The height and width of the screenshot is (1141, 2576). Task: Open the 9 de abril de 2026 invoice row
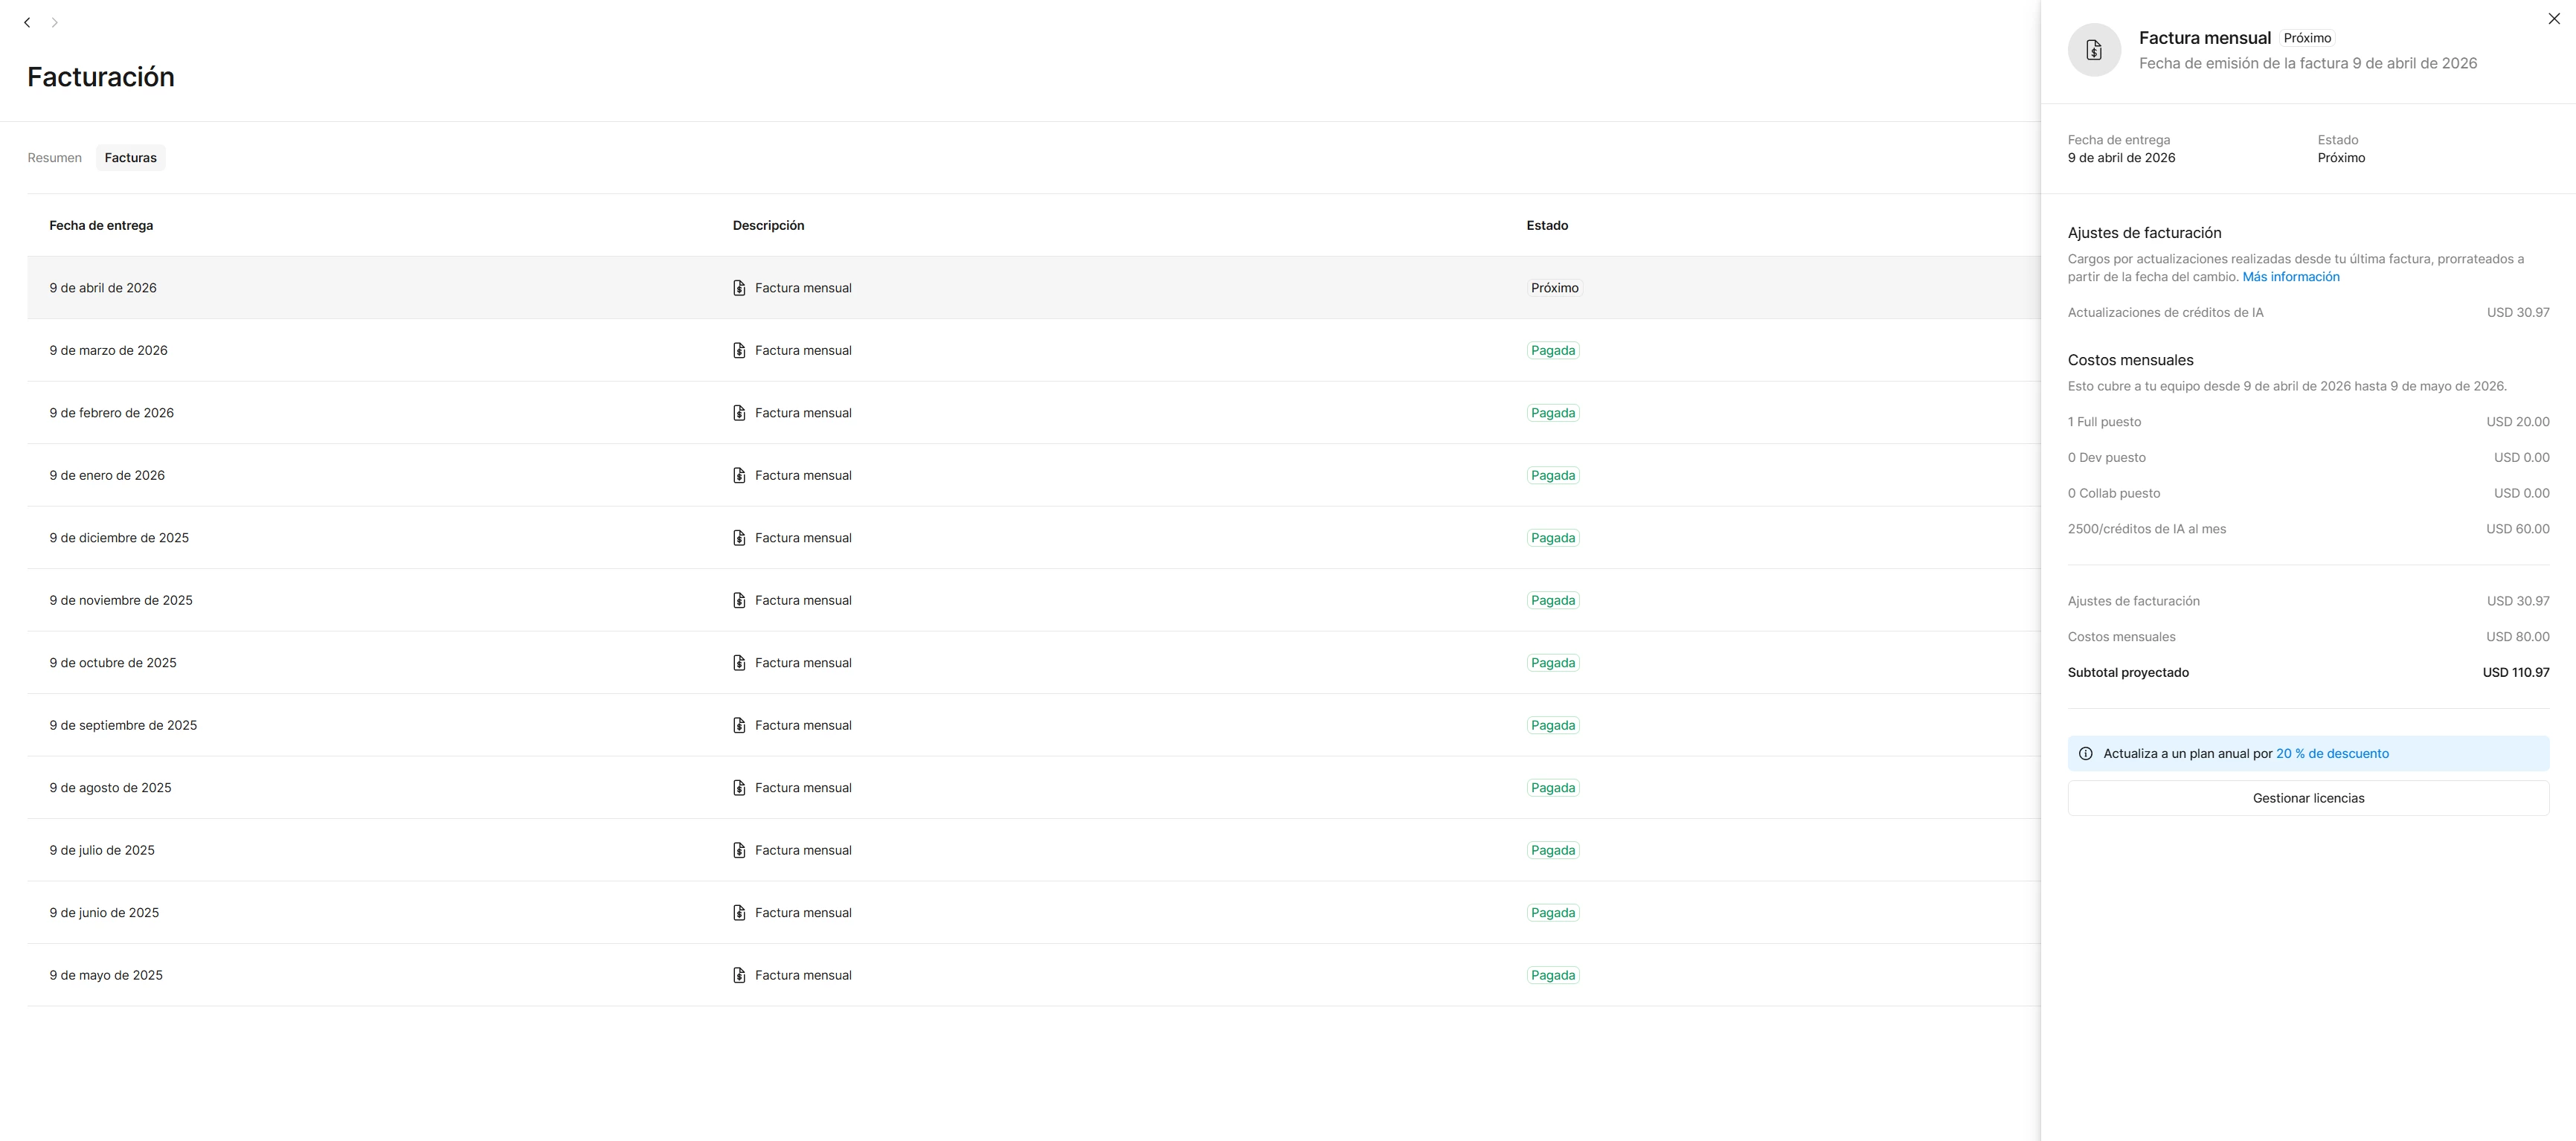point(103,288)
